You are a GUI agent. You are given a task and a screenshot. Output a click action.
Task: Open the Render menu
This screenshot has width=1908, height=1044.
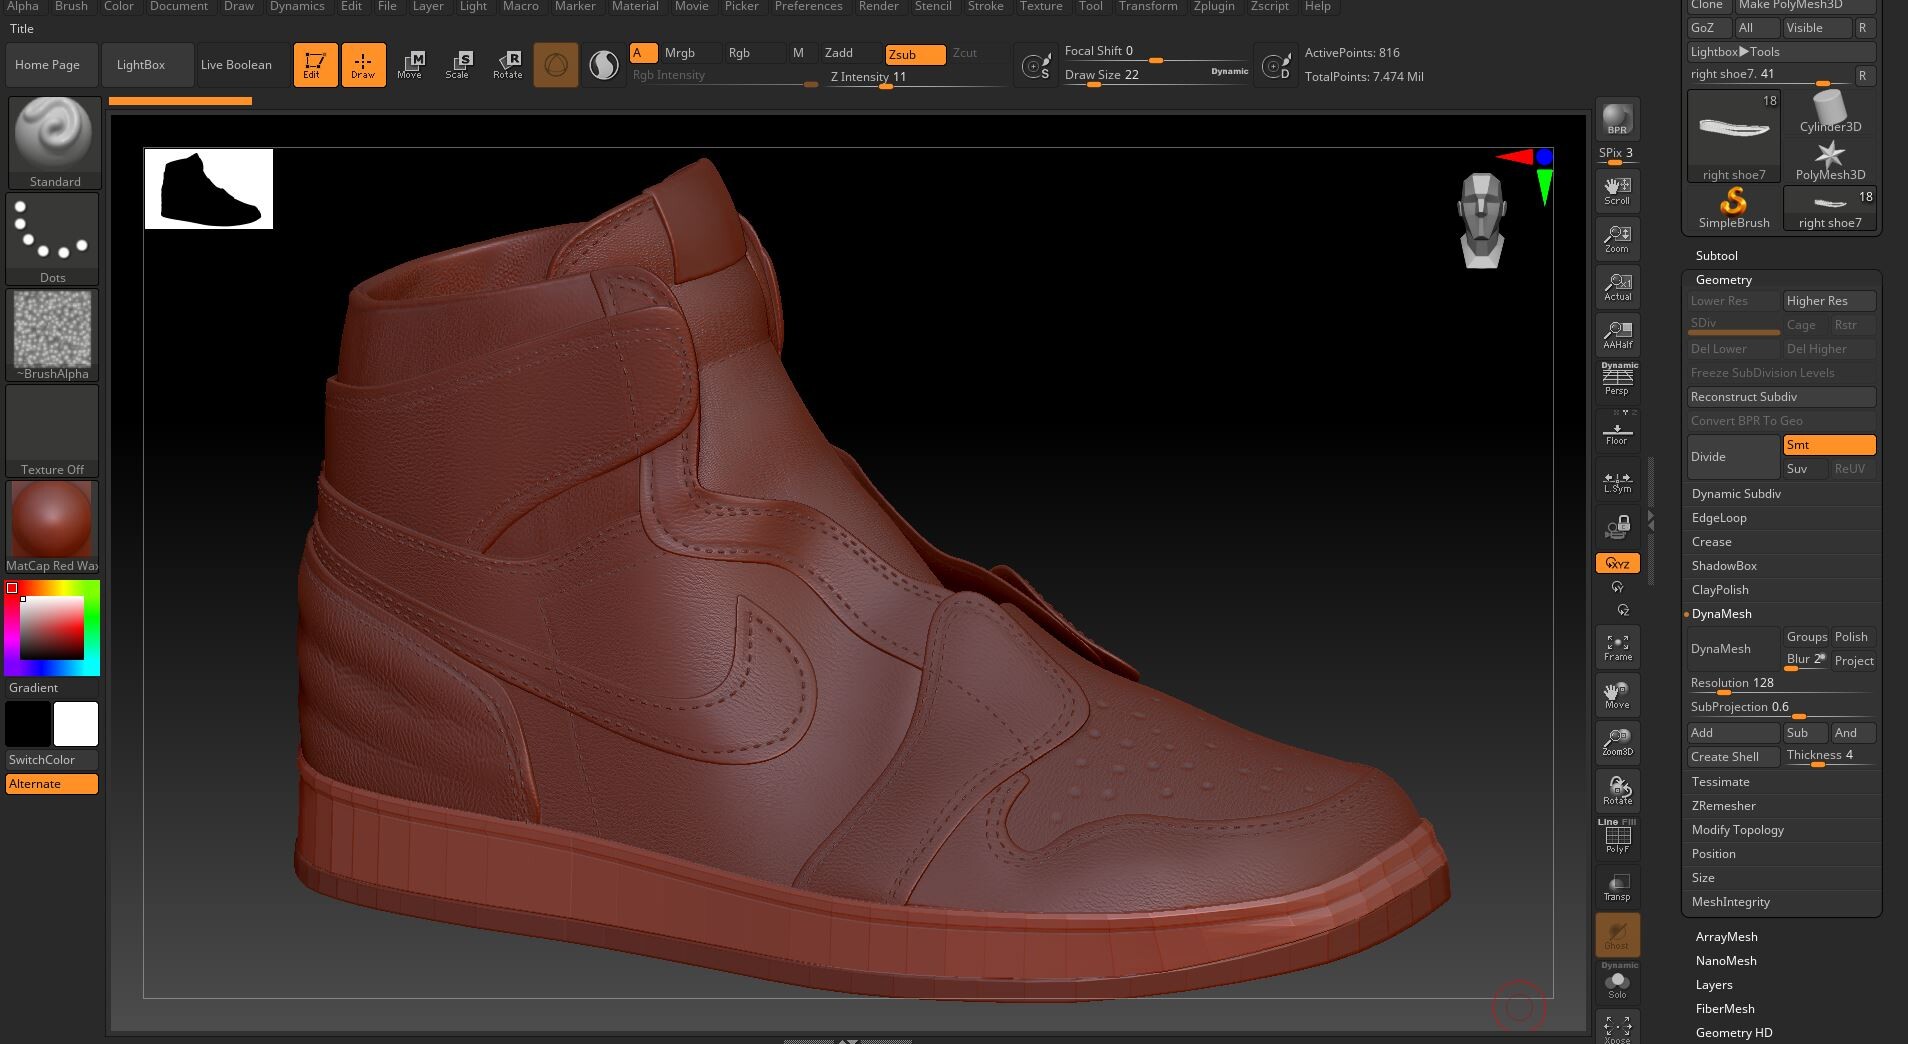click(878, 6)
